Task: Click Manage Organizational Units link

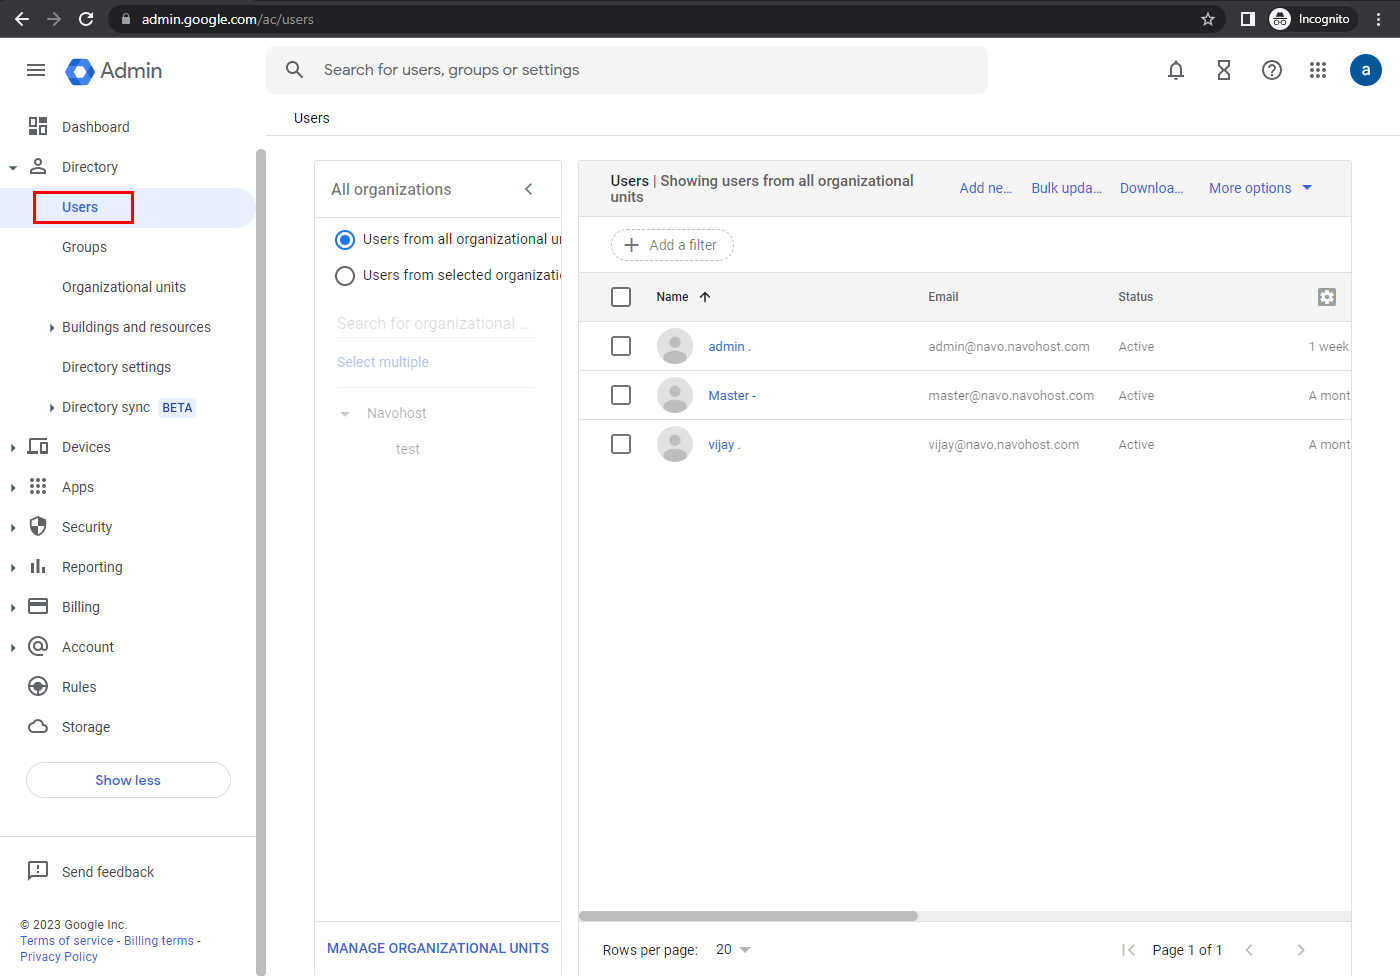Action: point(438,948)
